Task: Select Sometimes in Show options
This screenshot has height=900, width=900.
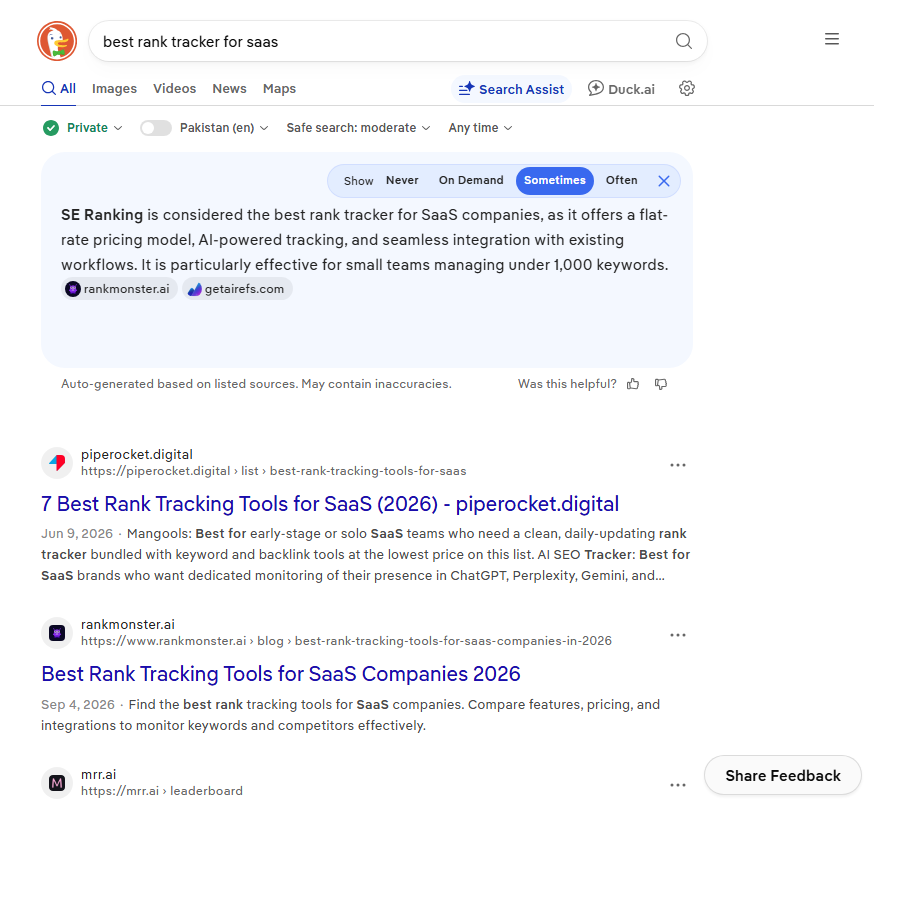Action: (x=554, y=181)
